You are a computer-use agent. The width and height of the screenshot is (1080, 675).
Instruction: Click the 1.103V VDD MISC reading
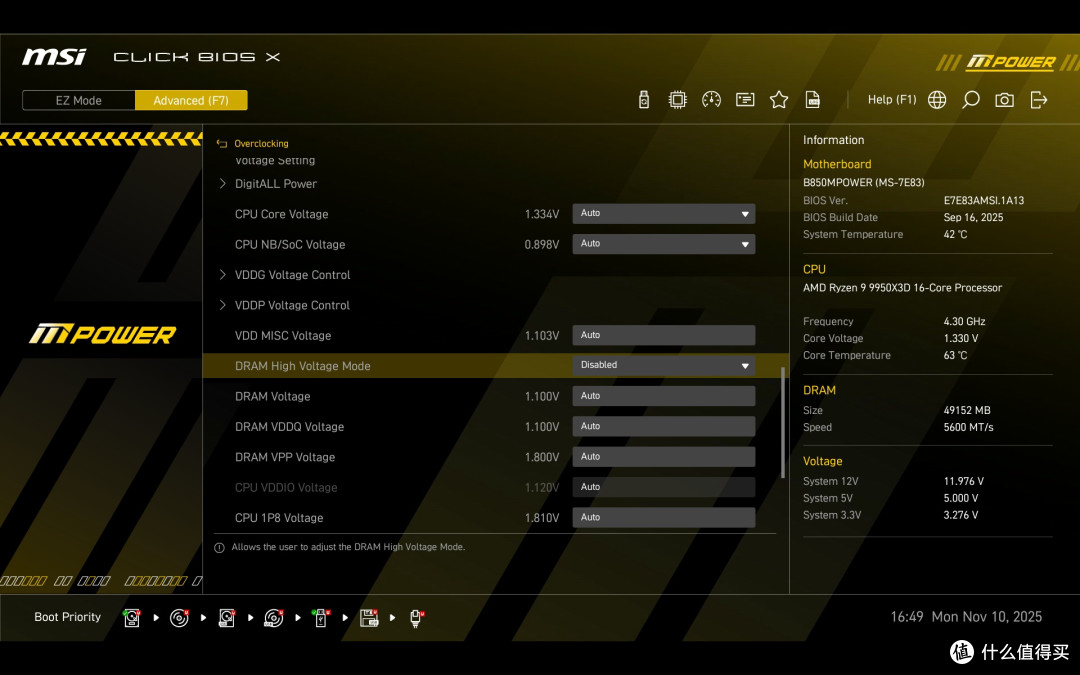click(x=541, y=335)
